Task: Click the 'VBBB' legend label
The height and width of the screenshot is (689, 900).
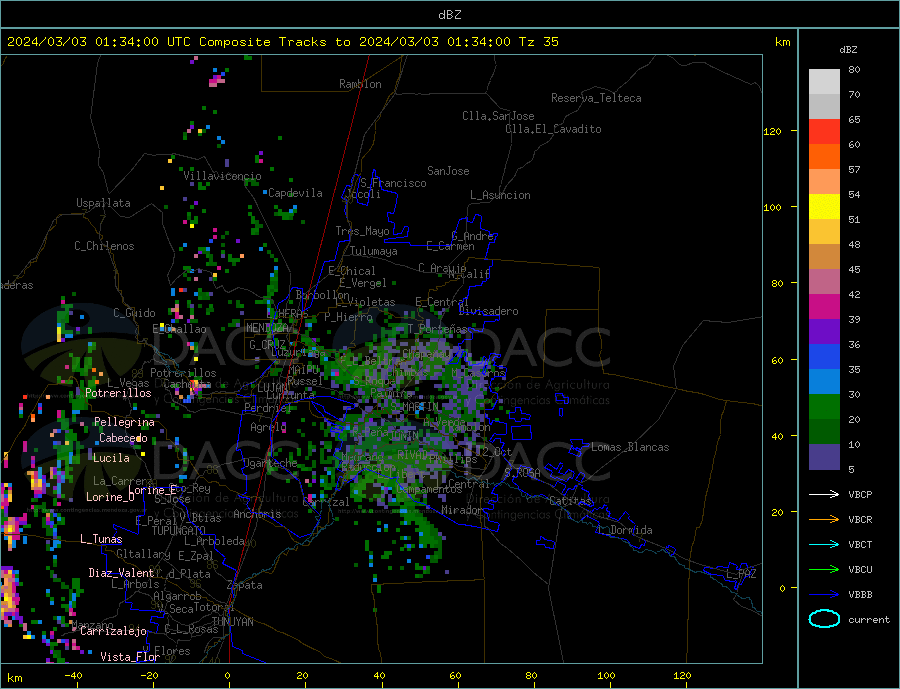Action: tap(860, 594)
